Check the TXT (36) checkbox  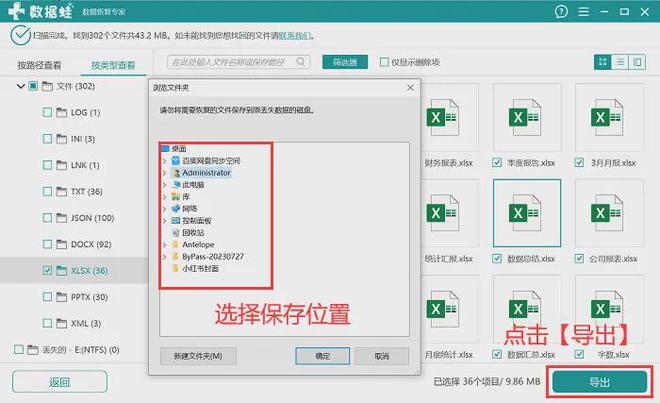pyautogui.click(x=48, y=192)
